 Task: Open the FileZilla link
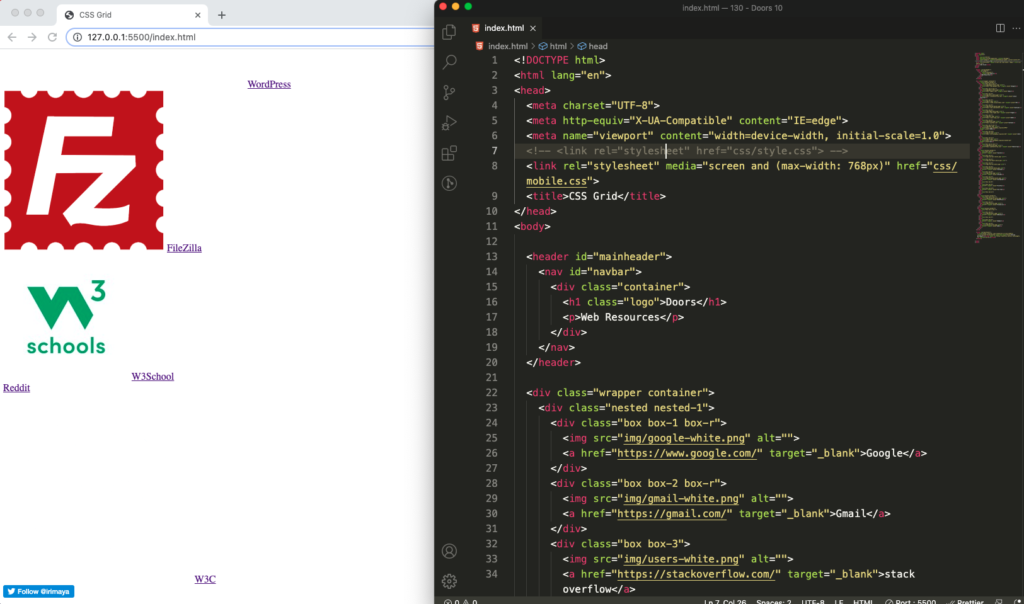pyautogui.click(x=184, y=248)
